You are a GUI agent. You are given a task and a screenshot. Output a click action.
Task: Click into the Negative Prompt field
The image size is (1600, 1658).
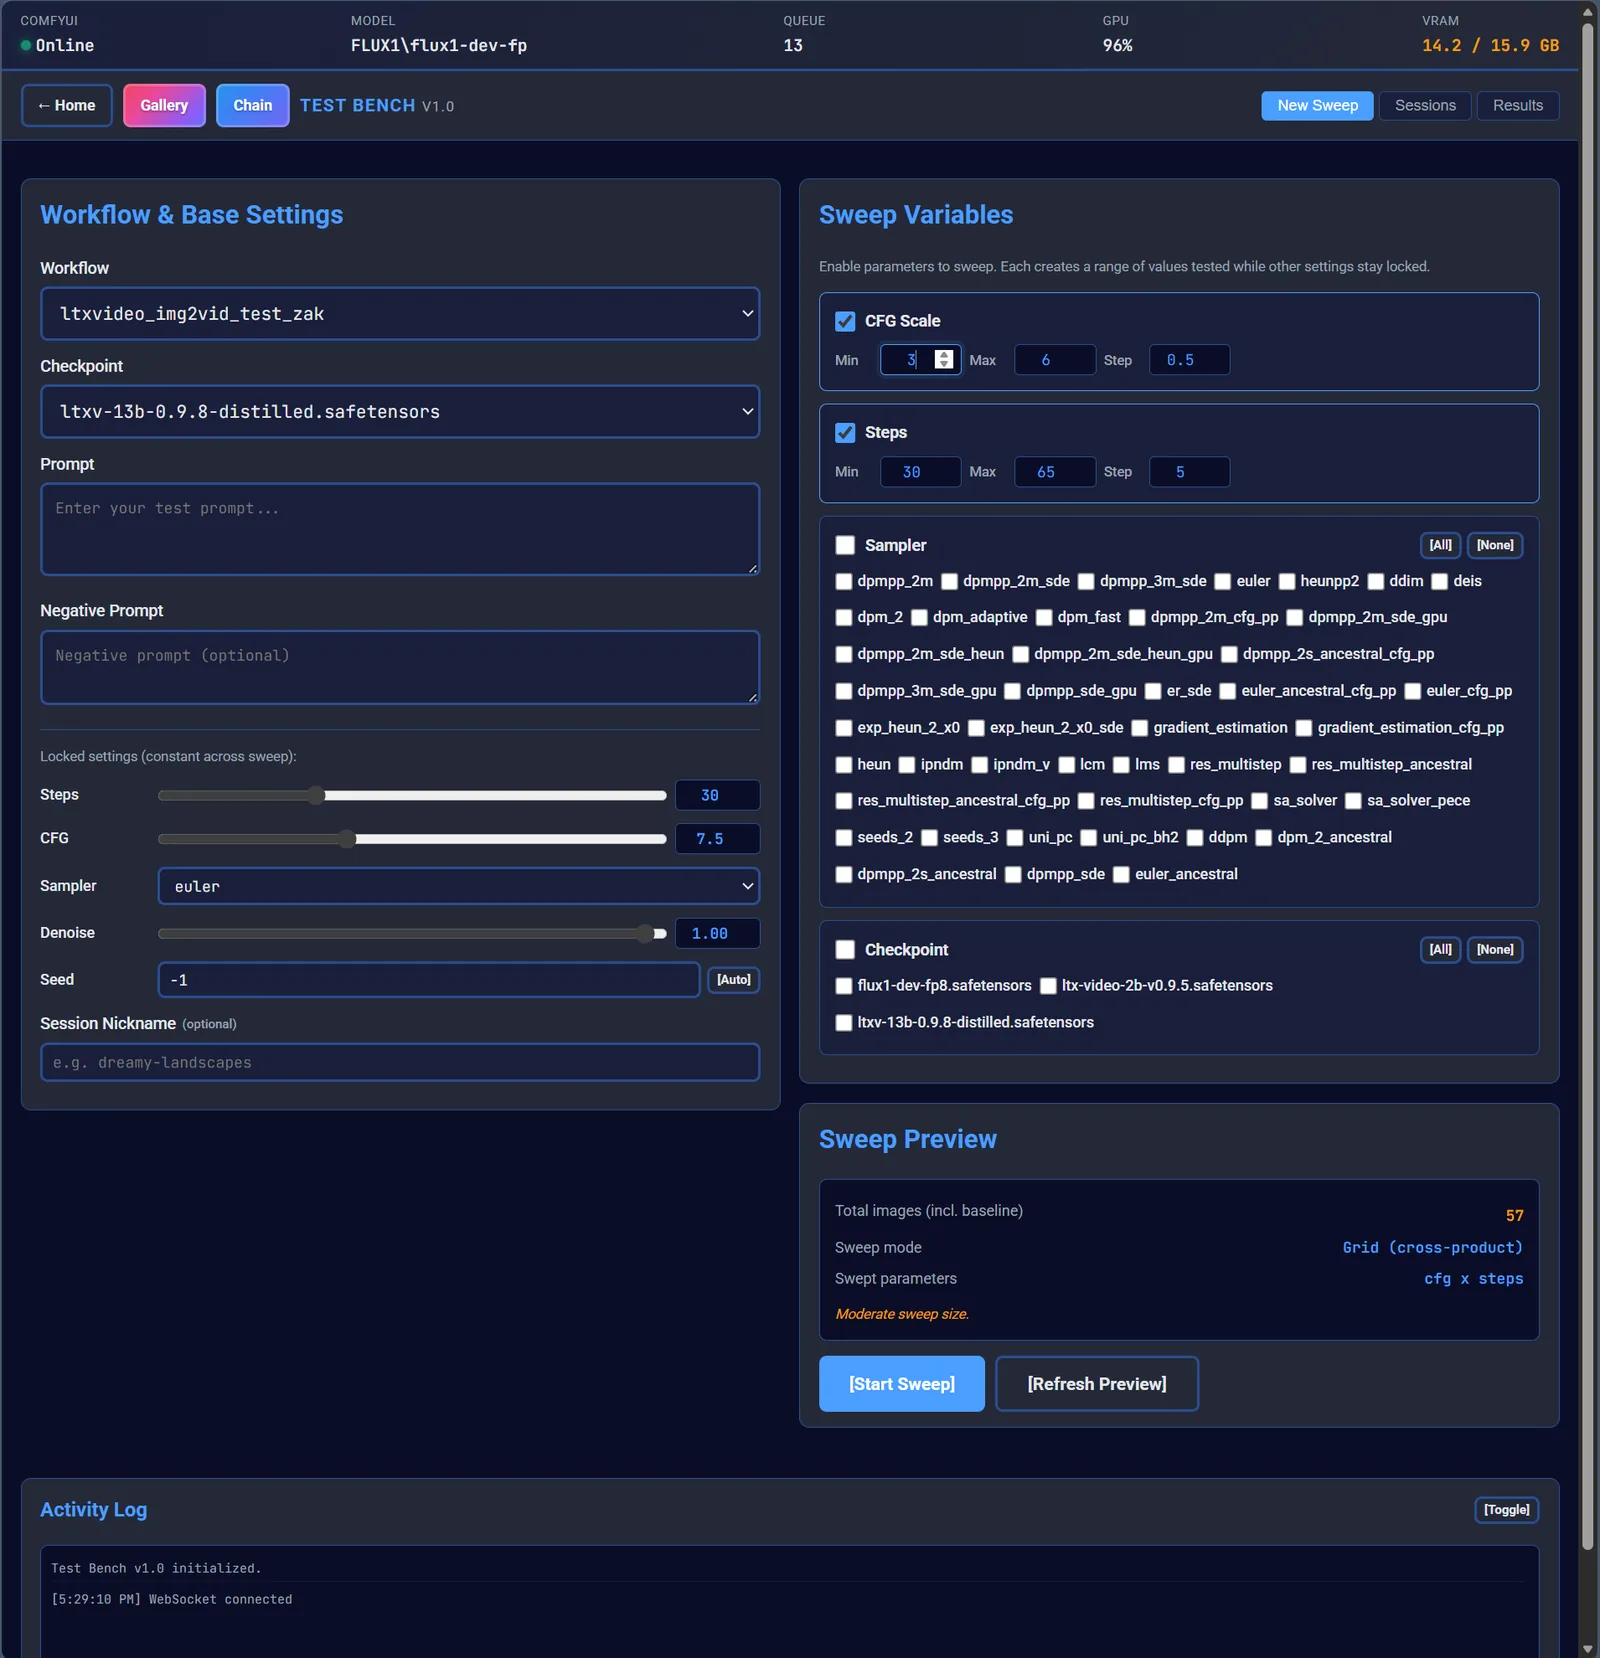400,667
